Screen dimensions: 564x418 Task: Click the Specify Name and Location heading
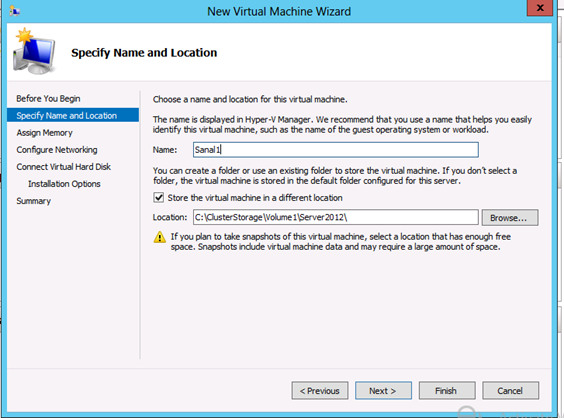point(144,53)
